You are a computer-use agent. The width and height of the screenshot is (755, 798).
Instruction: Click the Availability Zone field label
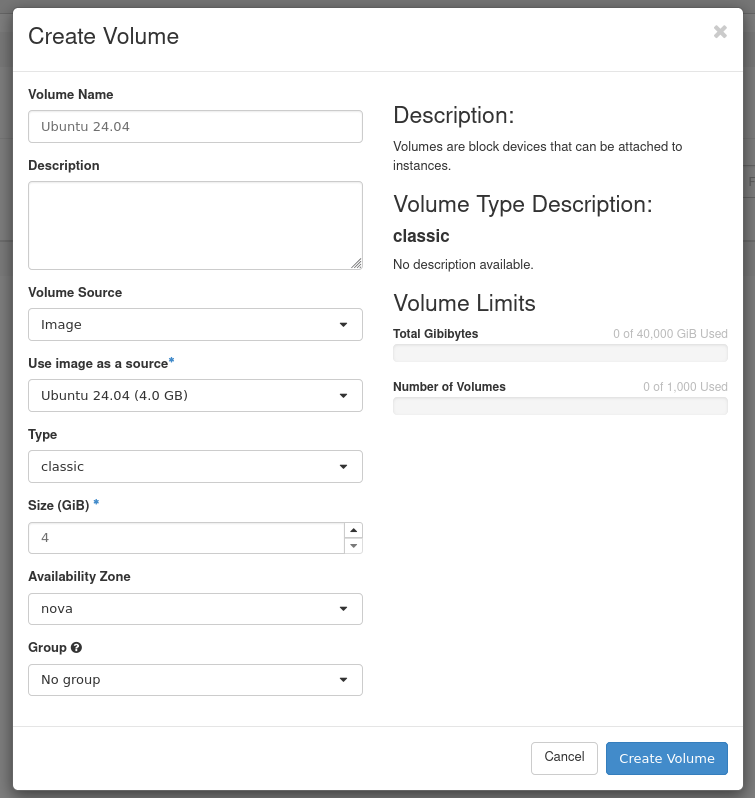coord(79,577)
